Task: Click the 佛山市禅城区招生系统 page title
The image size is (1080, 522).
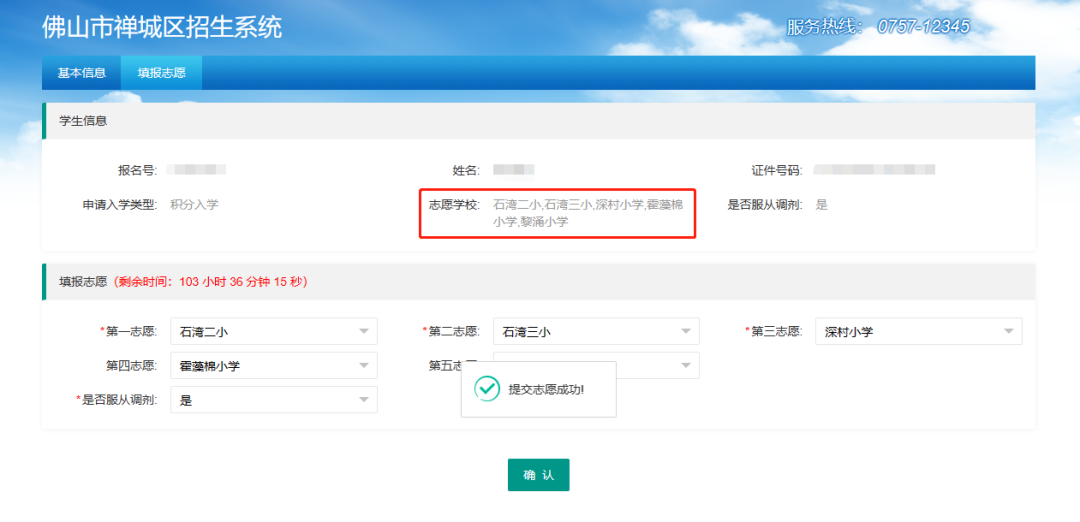Action: [x=162, y=27]
